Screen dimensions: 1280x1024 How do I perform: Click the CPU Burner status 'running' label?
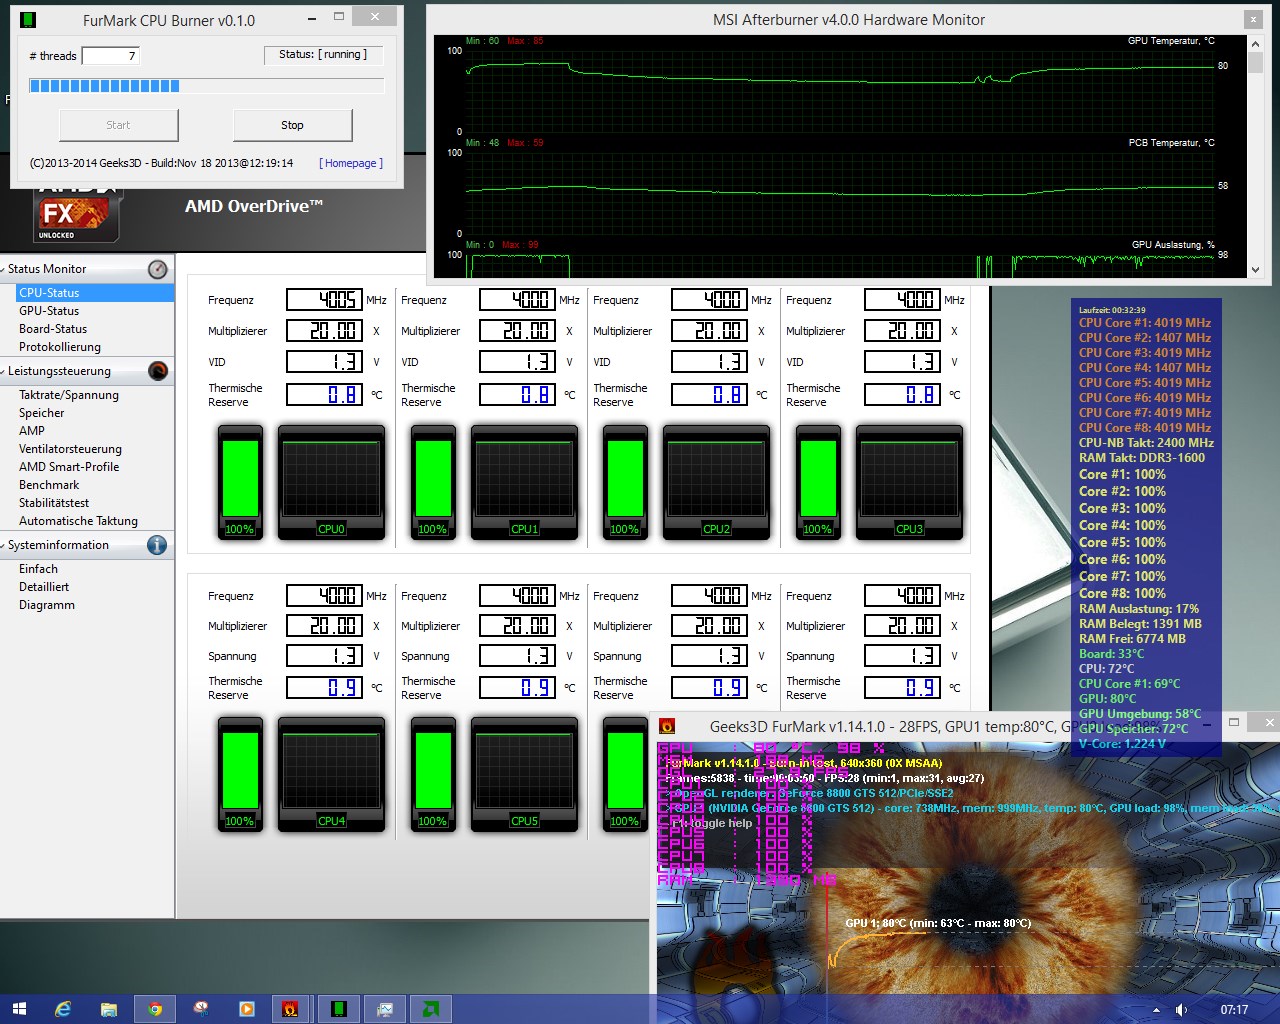(323, 55)
